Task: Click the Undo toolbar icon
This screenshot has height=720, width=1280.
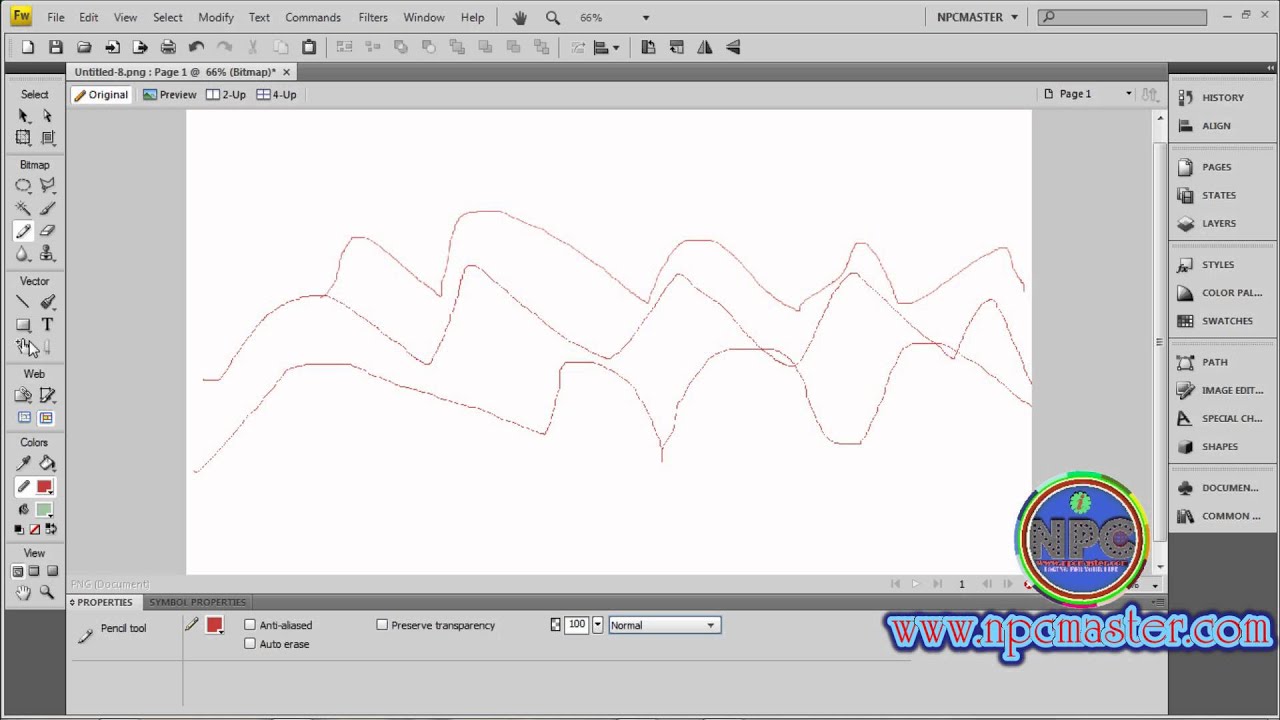Action: (x=196, y=47)
